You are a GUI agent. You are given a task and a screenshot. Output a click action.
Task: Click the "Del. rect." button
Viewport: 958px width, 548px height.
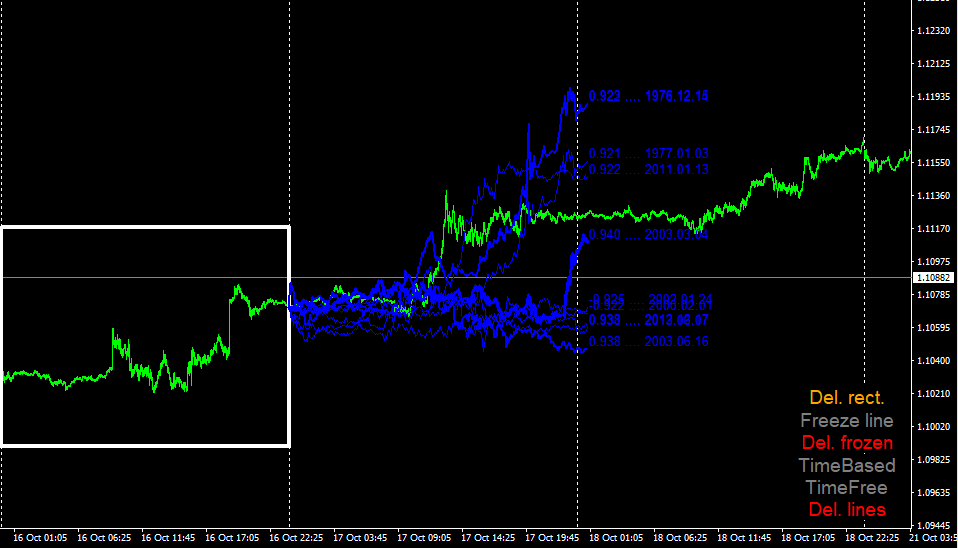coord(847,398)
